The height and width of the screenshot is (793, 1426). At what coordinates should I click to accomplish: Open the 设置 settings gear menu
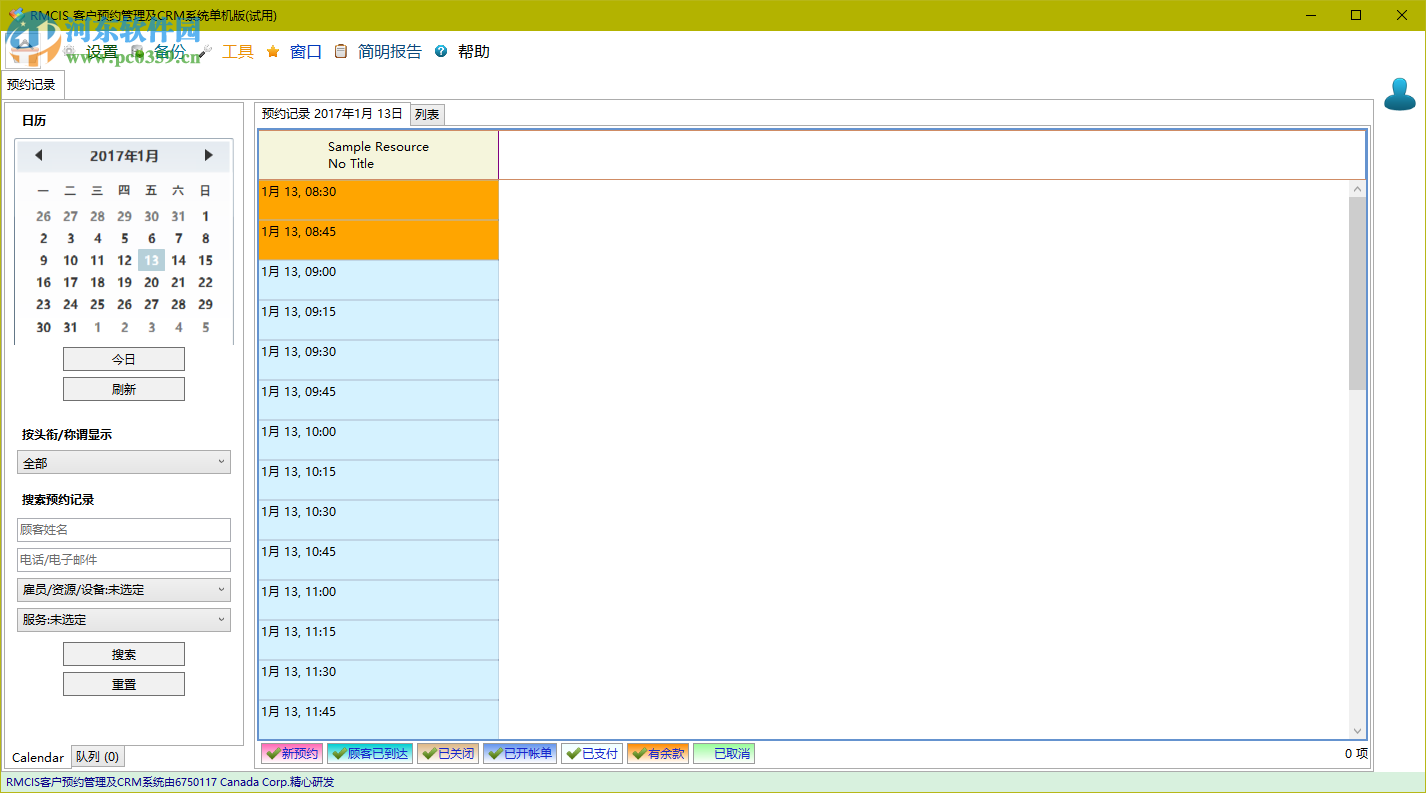click(x=92, y=52)
